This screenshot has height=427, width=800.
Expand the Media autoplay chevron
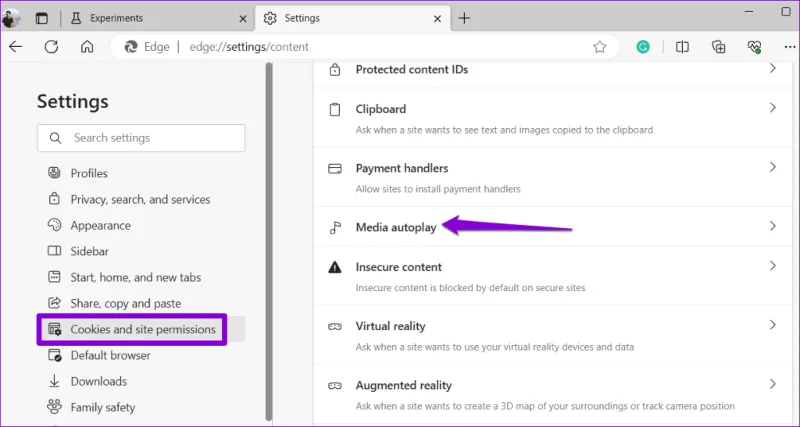772,226
